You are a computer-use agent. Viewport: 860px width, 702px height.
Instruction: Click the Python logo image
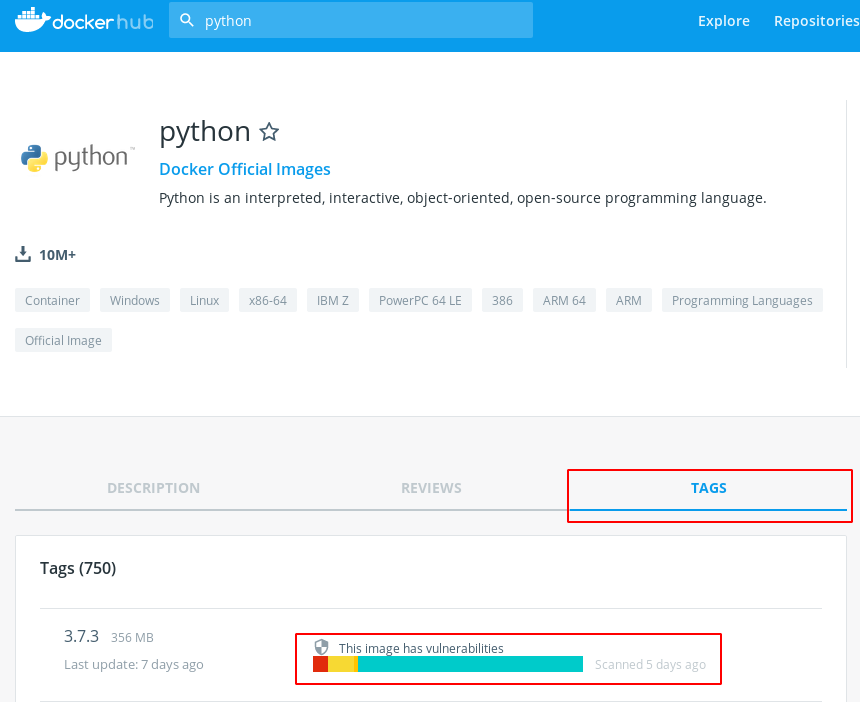click(x=76, y=158)
